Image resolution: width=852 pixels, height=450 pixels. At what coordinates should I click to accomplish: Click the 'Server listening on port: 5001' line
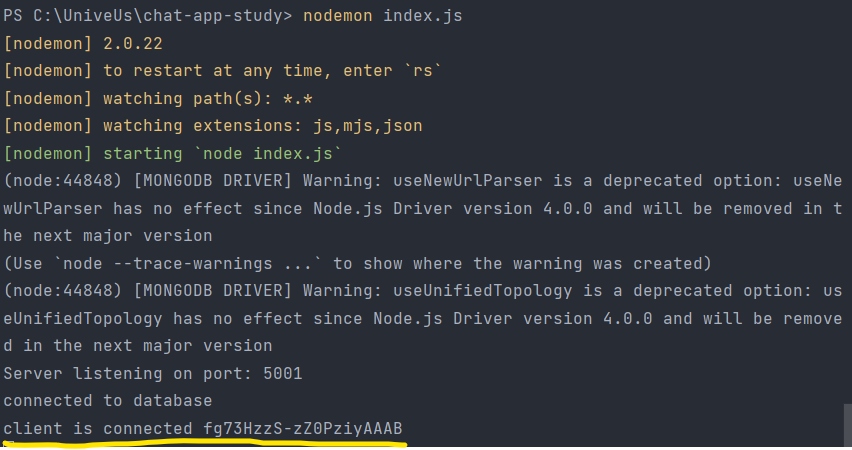click(x=153, y=373)
